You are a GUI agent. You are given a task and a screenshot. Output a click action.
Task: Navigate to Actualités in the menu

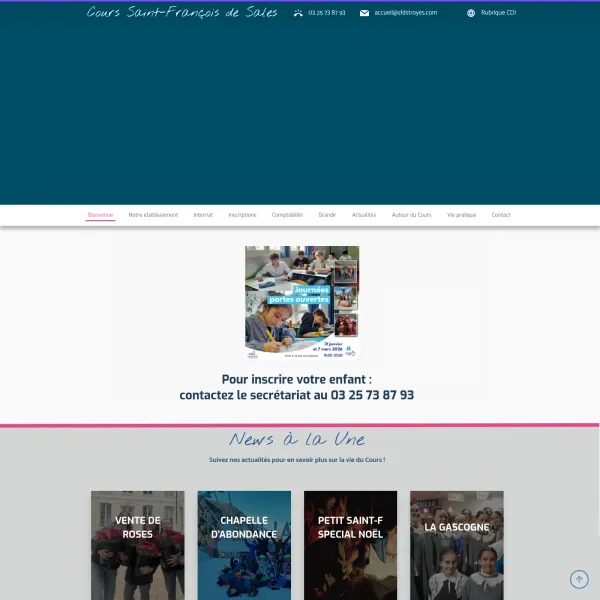tap(364, 215)
